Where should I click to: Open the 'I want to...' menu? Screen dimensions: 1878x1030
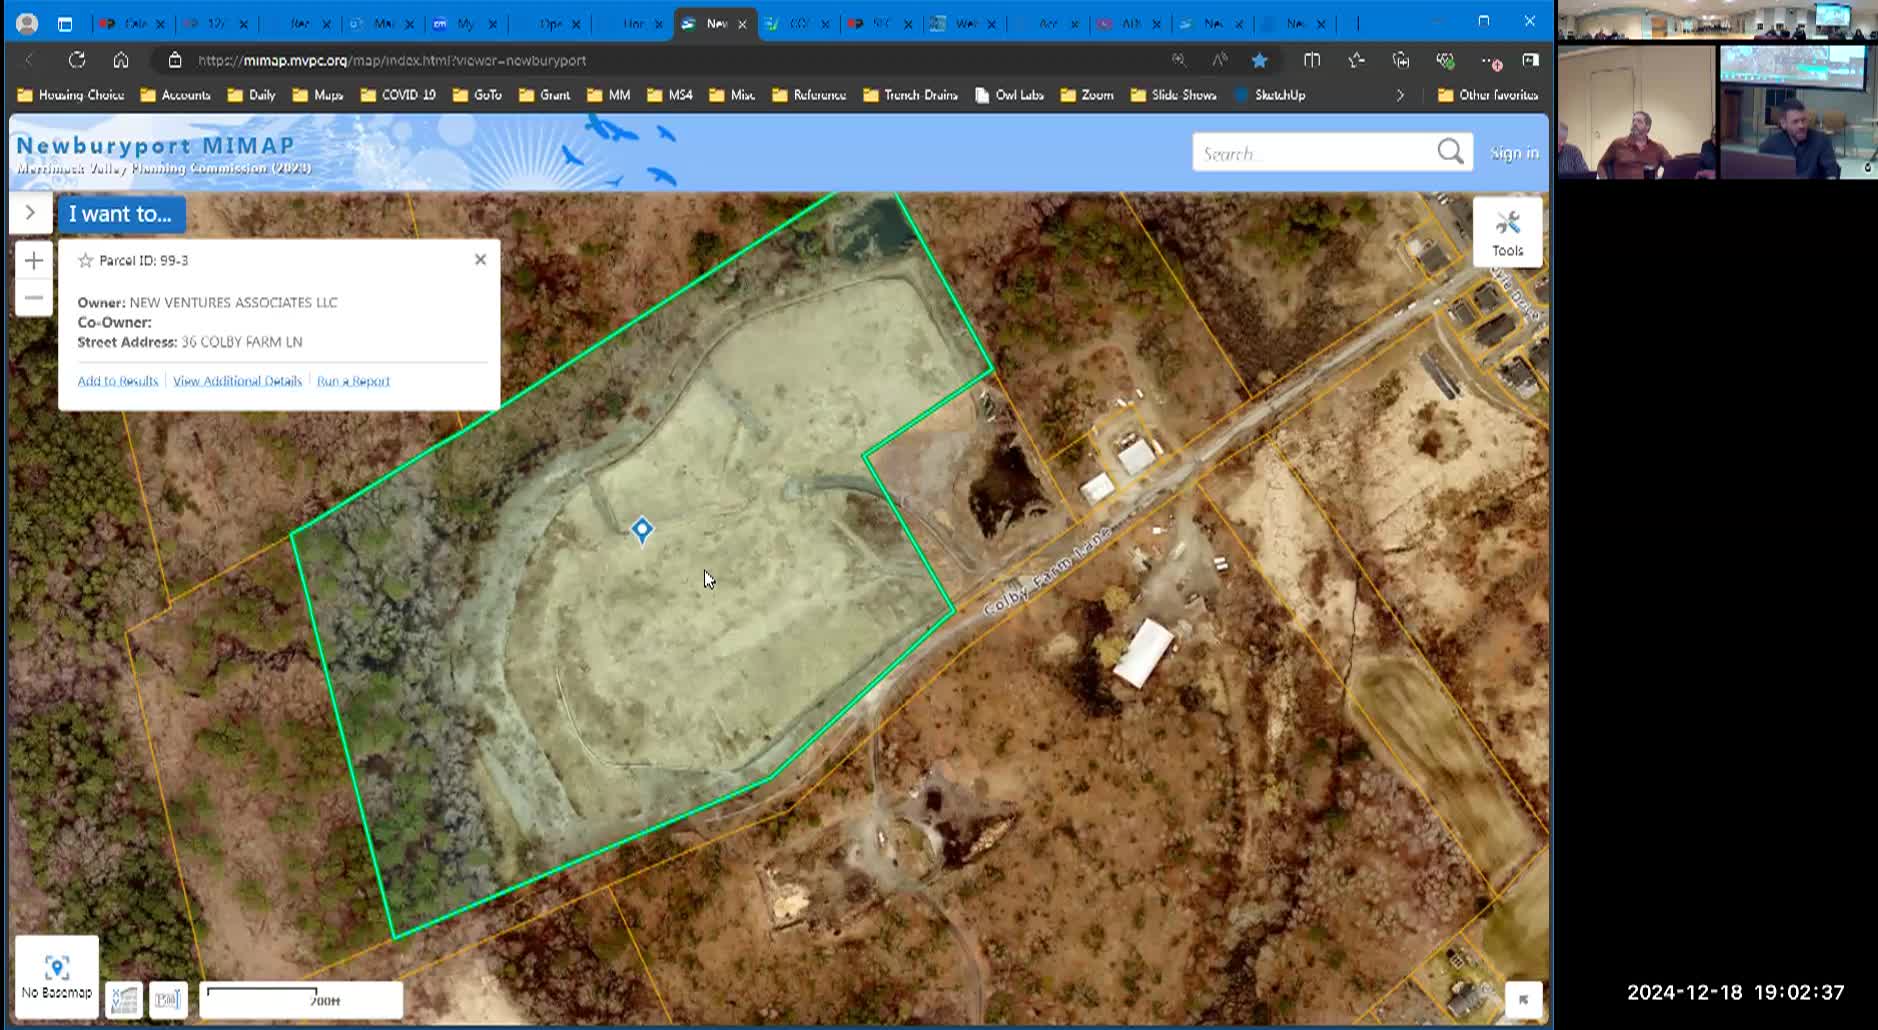click(x=121, y=214)
